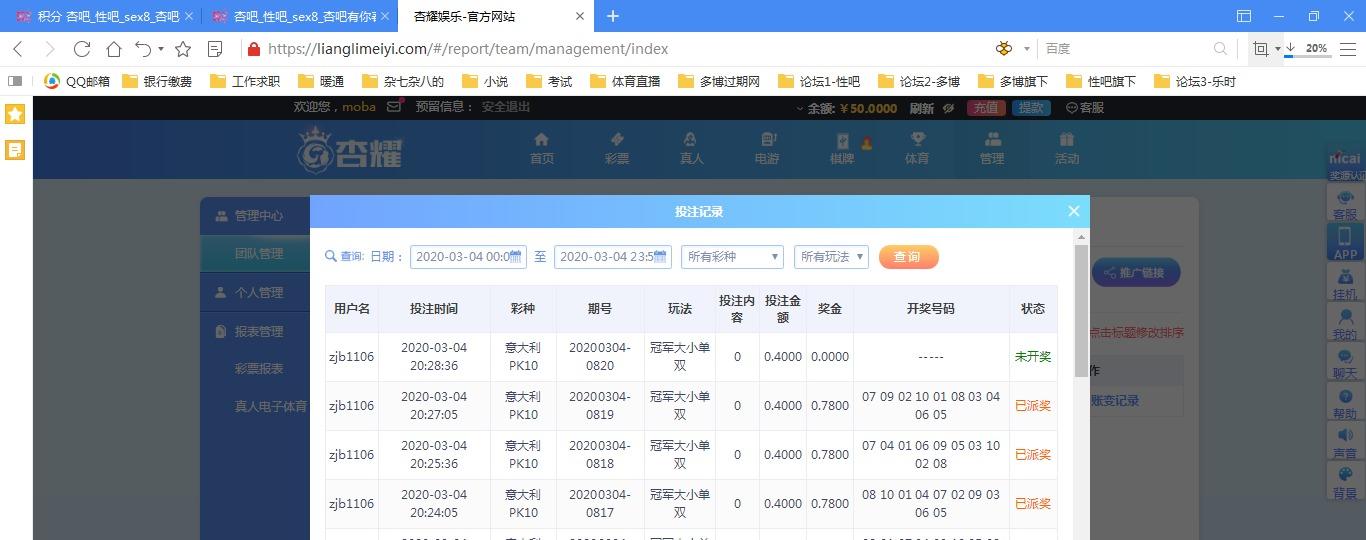Open the 客服 link in top bar
This screenshot has height=540, width=1366.
tap(1085, 108)
